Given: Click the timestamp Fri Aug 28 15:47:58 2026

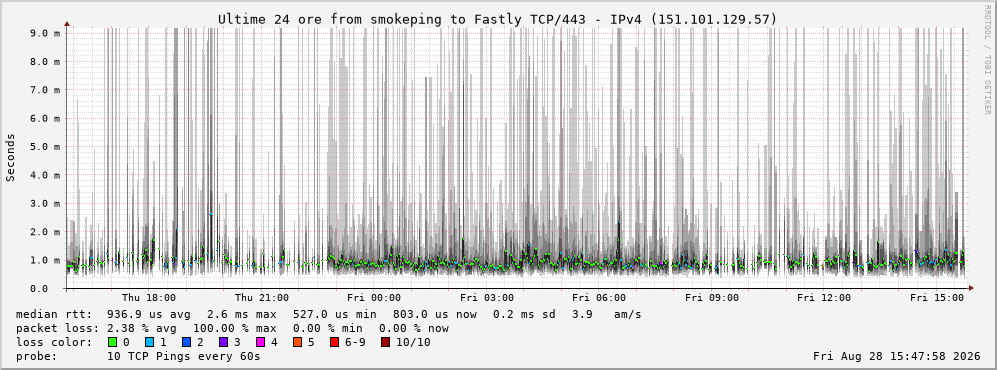Looking at the screenshot, I should tap(897, 356).
